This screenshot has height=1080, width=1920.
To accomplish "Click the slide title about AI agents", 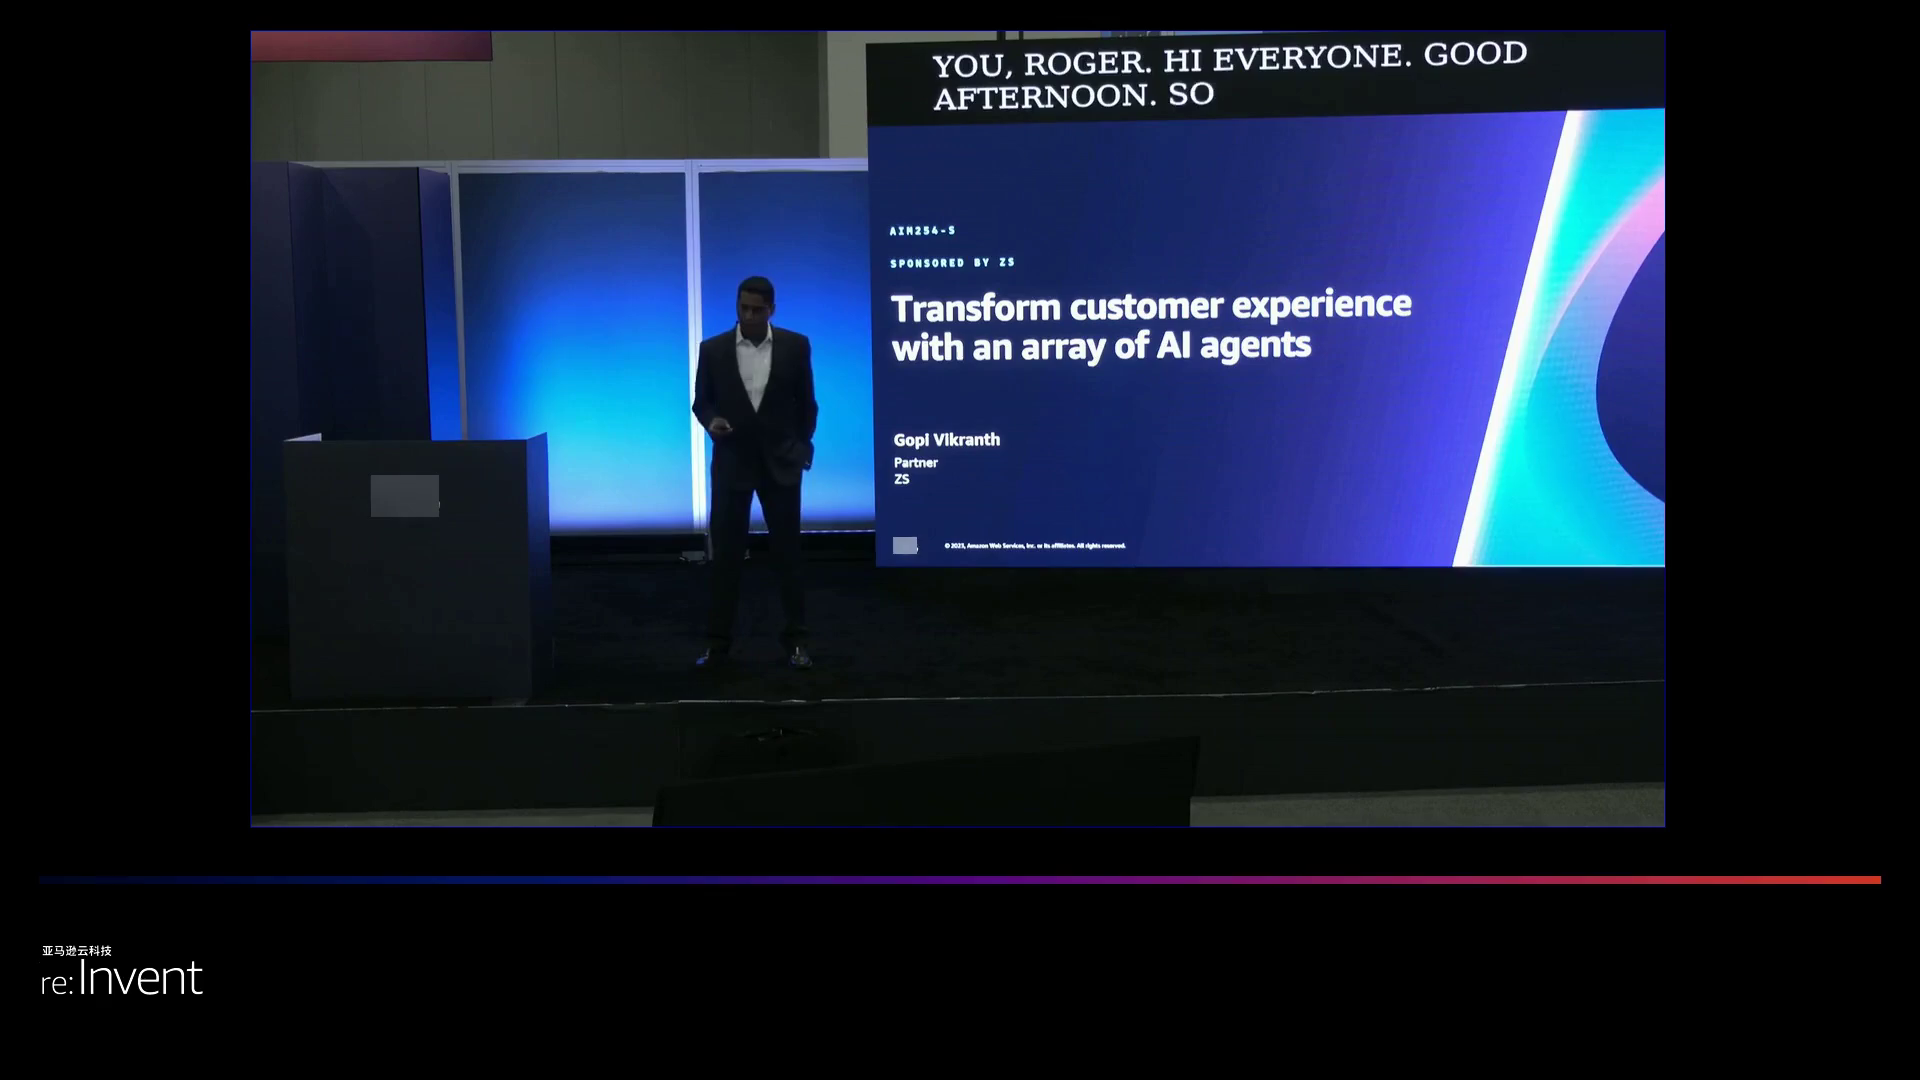I will [1150, 326].
